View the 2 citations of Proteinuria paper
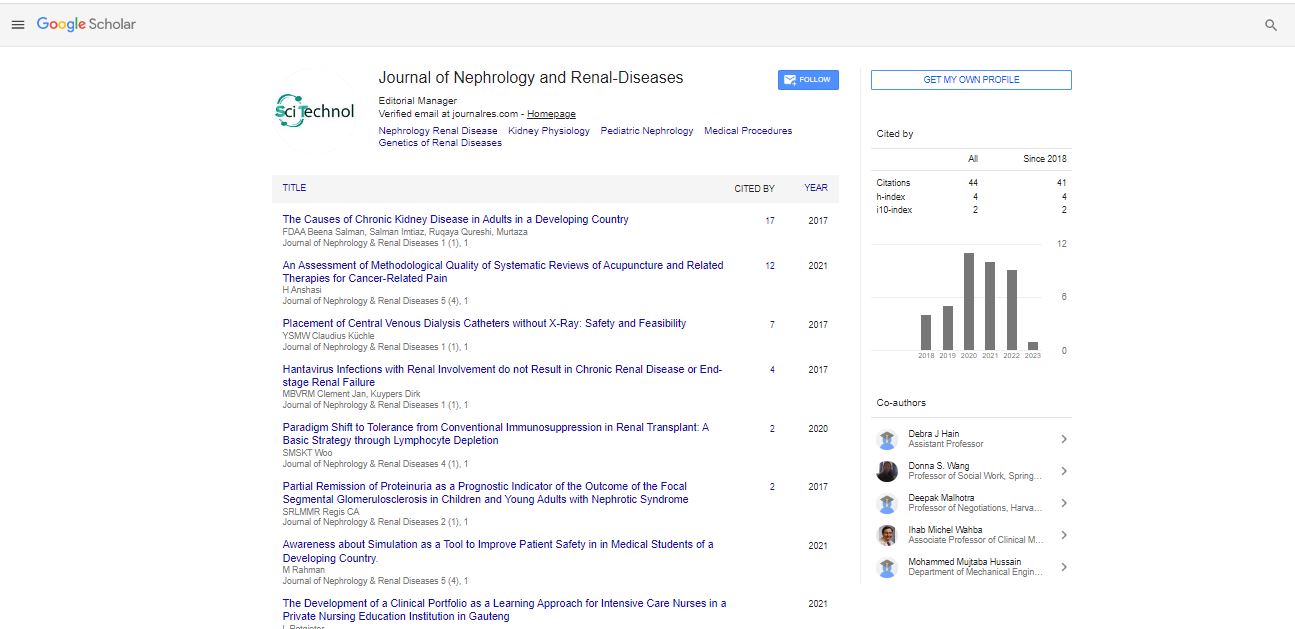Viewport: 1295px width, 629px height. [772, 488]
